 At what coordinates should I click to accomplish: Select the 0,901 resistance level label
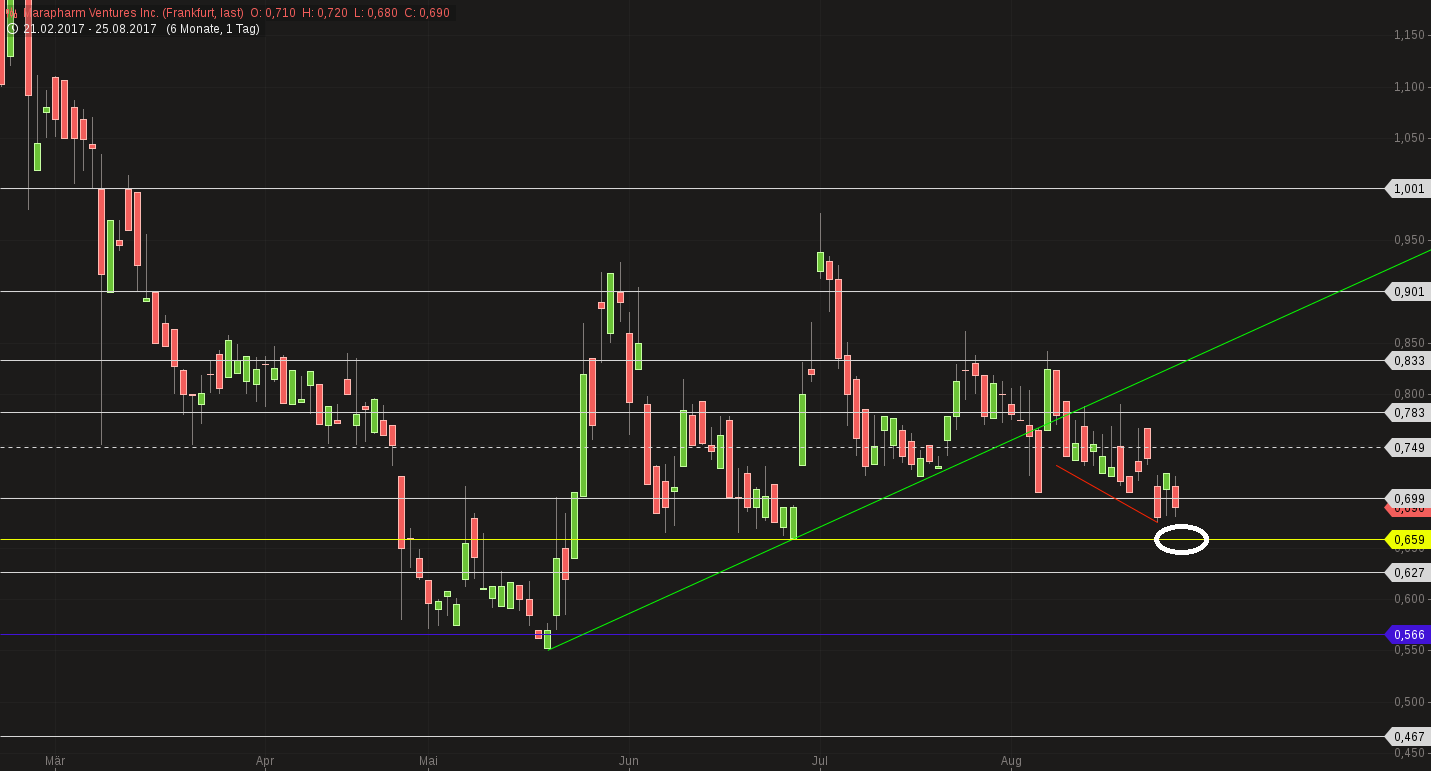coord(1408,292)
